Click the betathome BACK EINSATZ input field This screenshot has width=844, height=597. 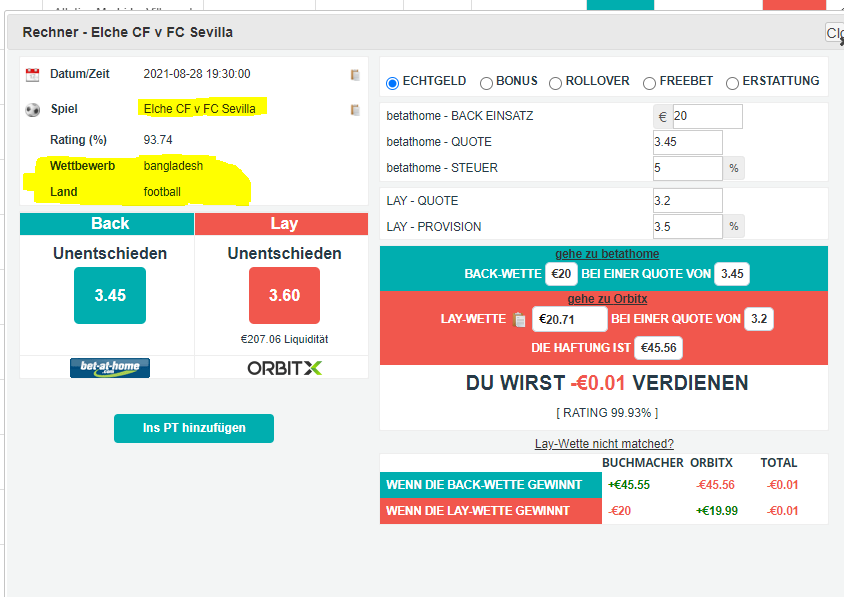coord(707,116)
